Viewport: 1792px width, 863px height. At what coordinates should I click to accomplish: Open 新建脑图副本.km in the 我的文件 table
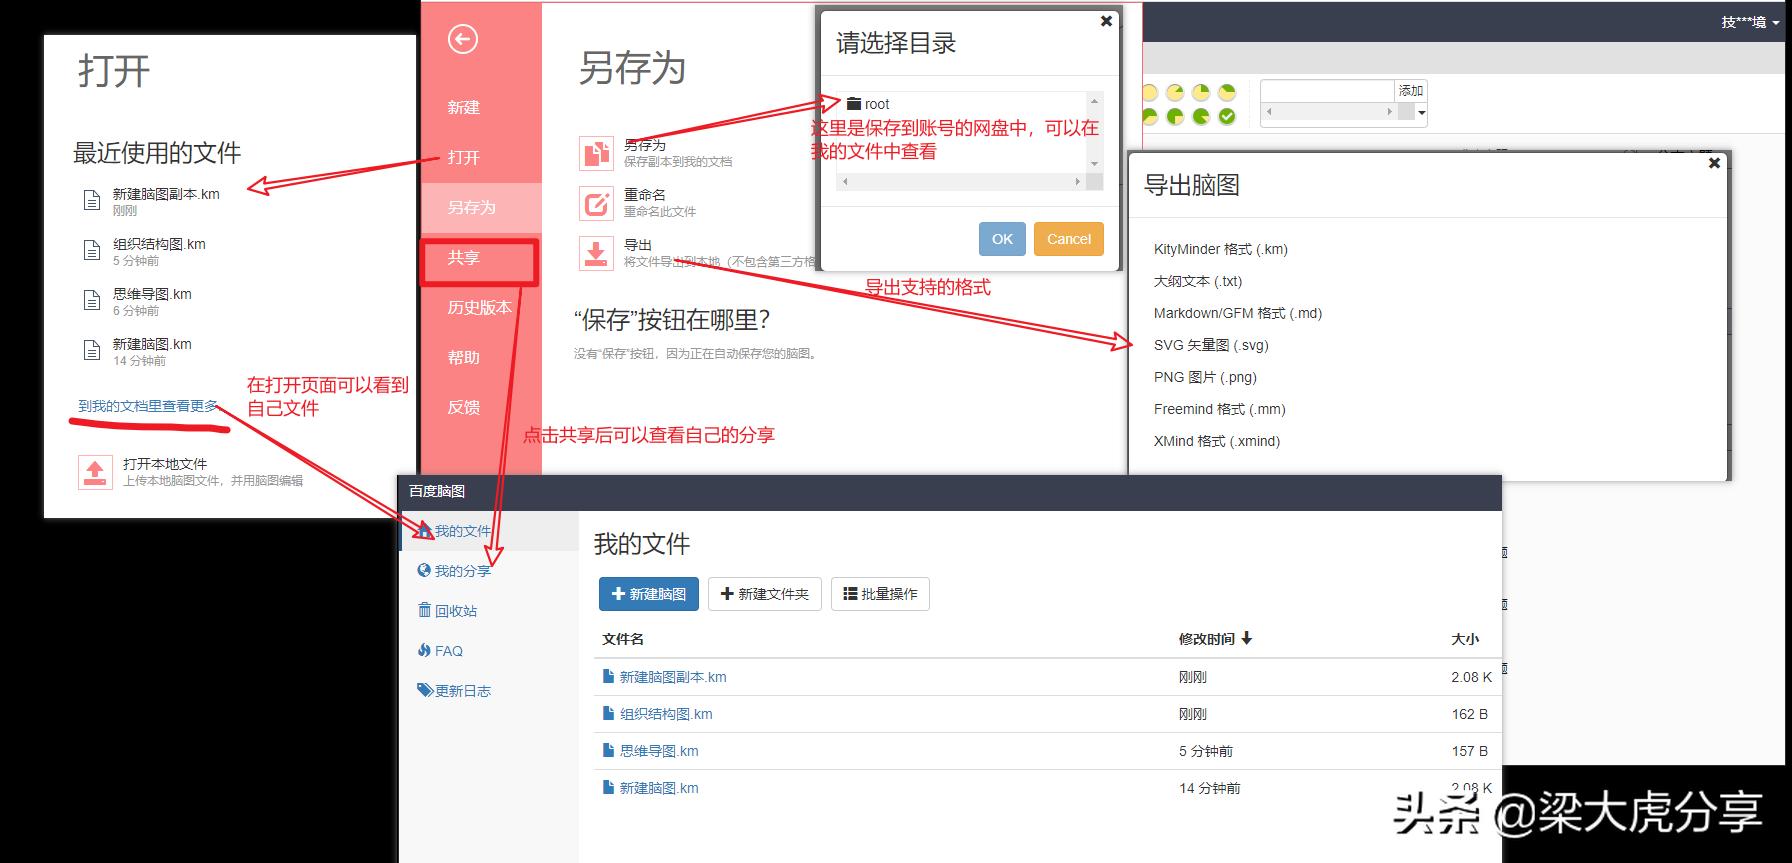point(673,677)
